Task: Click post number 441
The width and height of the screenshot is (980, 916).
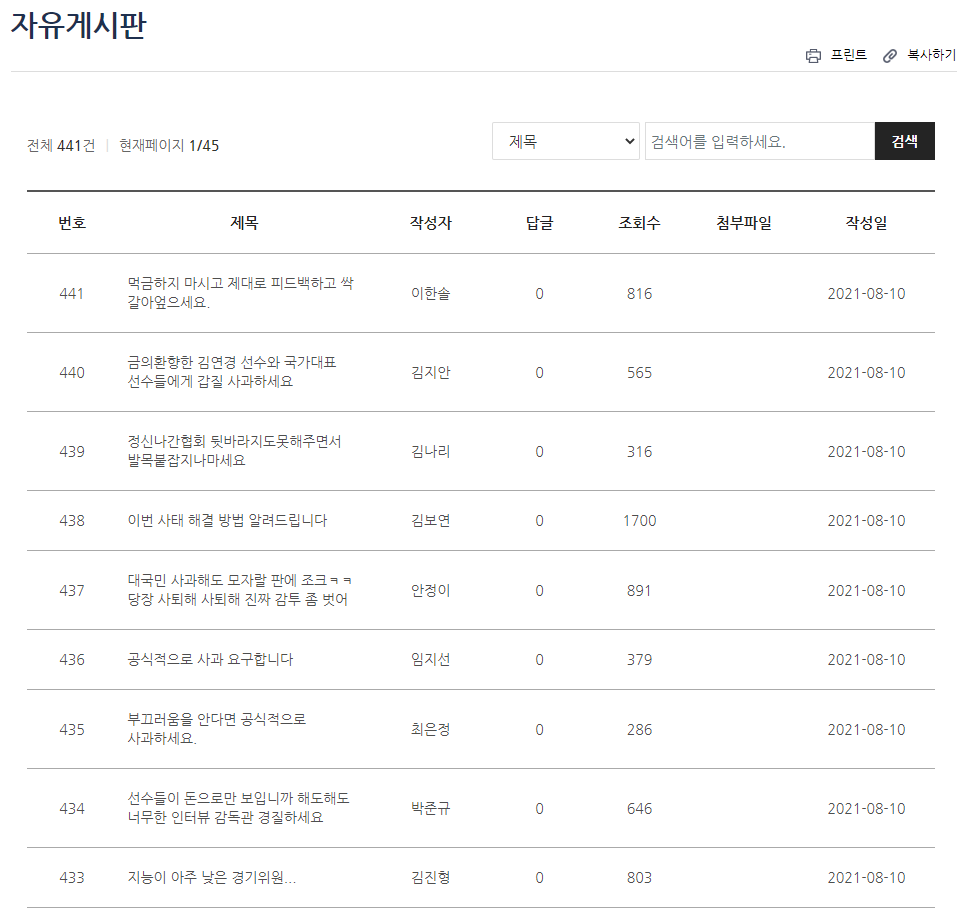Action: click(x=72, y=294)
